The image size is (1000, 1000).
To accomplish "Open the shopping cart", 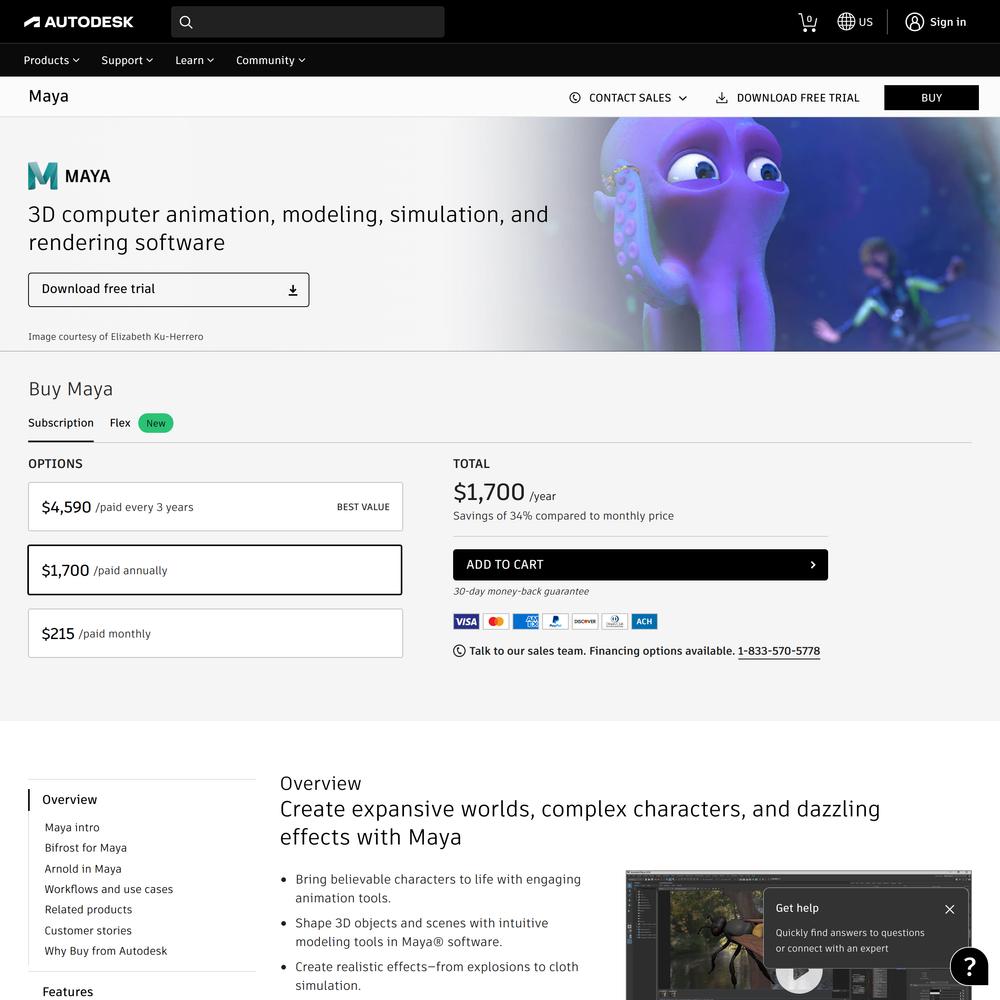I will [807, 22].
